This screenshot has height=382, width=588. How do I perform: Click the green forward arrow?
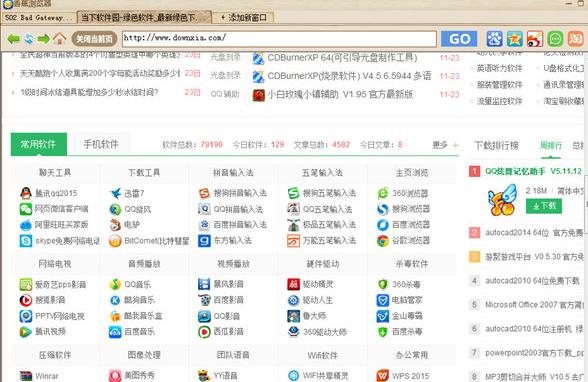coord(44,39)
